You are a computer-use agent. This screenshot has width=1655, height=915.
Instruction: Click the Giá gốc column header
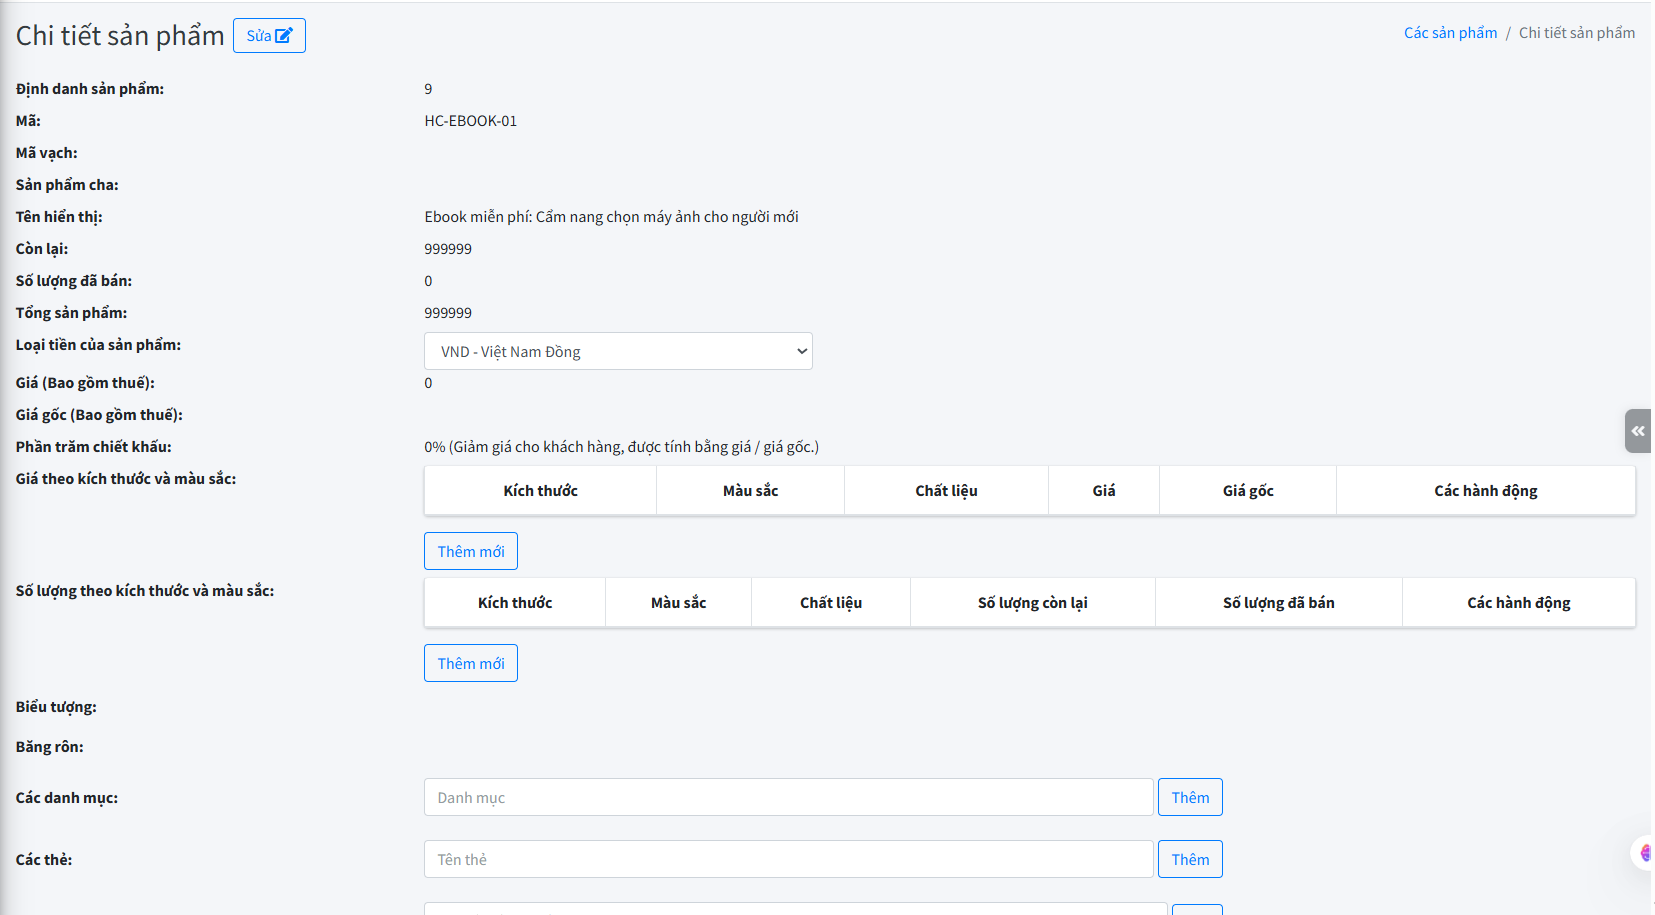pos(1248,491)
